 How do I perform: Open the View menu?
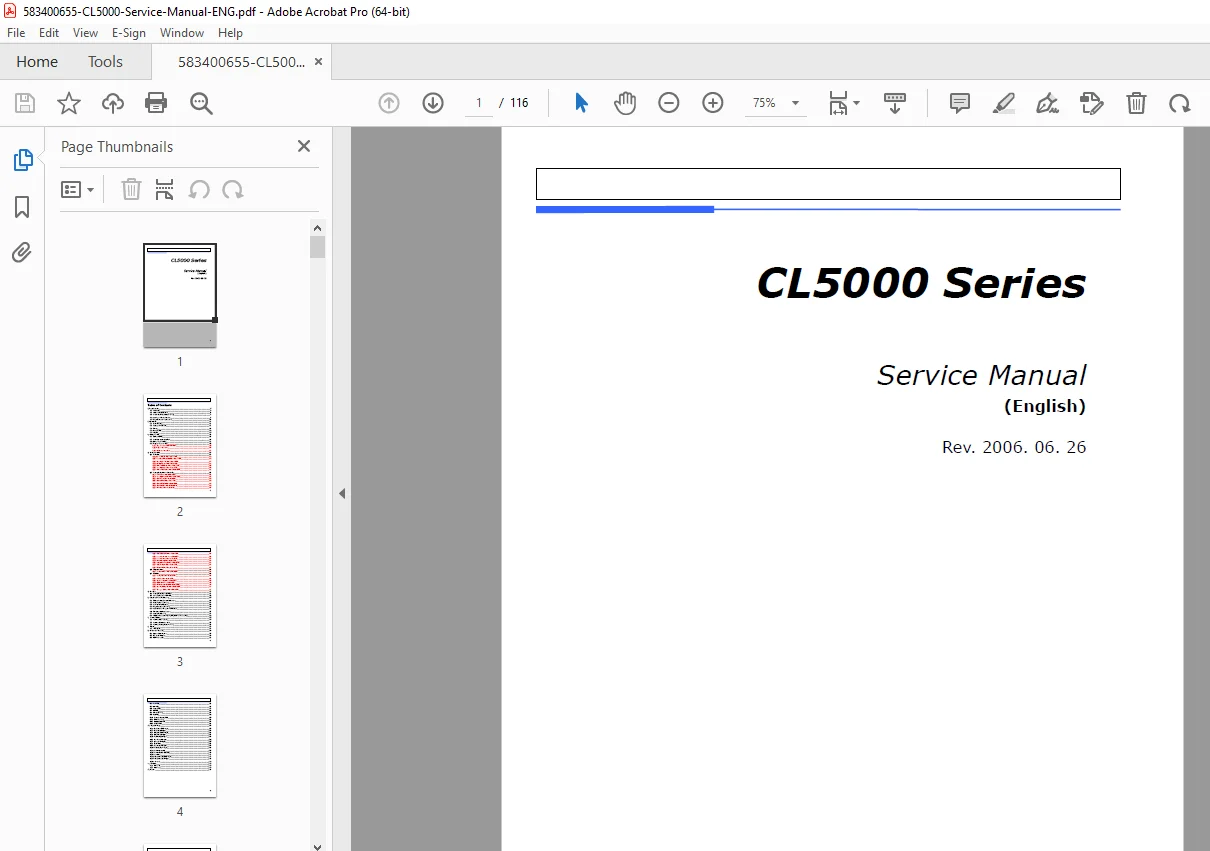85,33
